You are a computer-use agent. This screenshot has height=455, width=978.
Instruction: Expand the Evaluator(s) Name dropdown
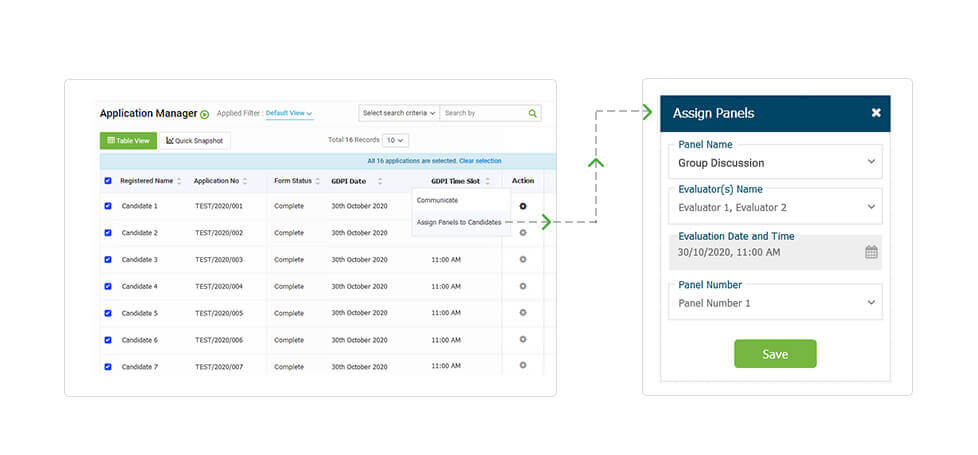(775, 207)
